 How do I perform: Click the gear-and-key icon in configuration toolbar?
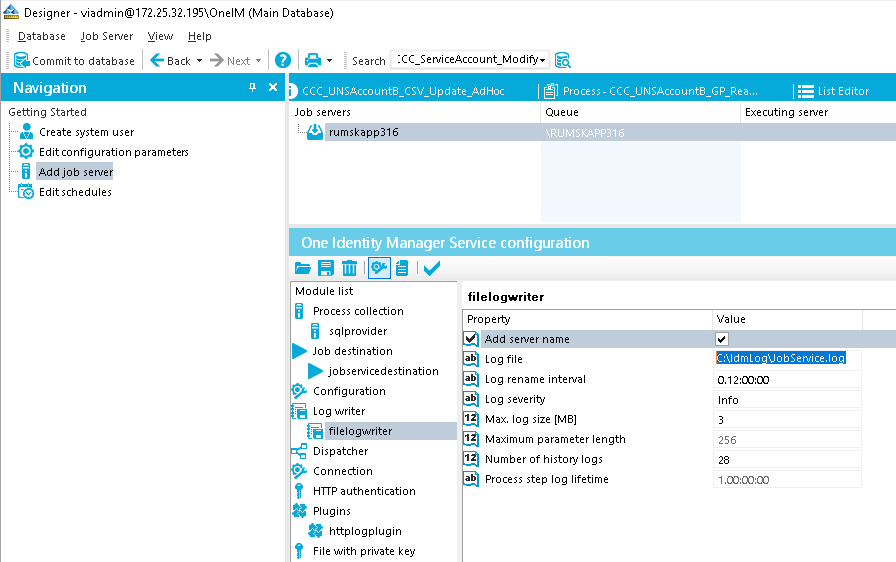[x=379, y=268]
